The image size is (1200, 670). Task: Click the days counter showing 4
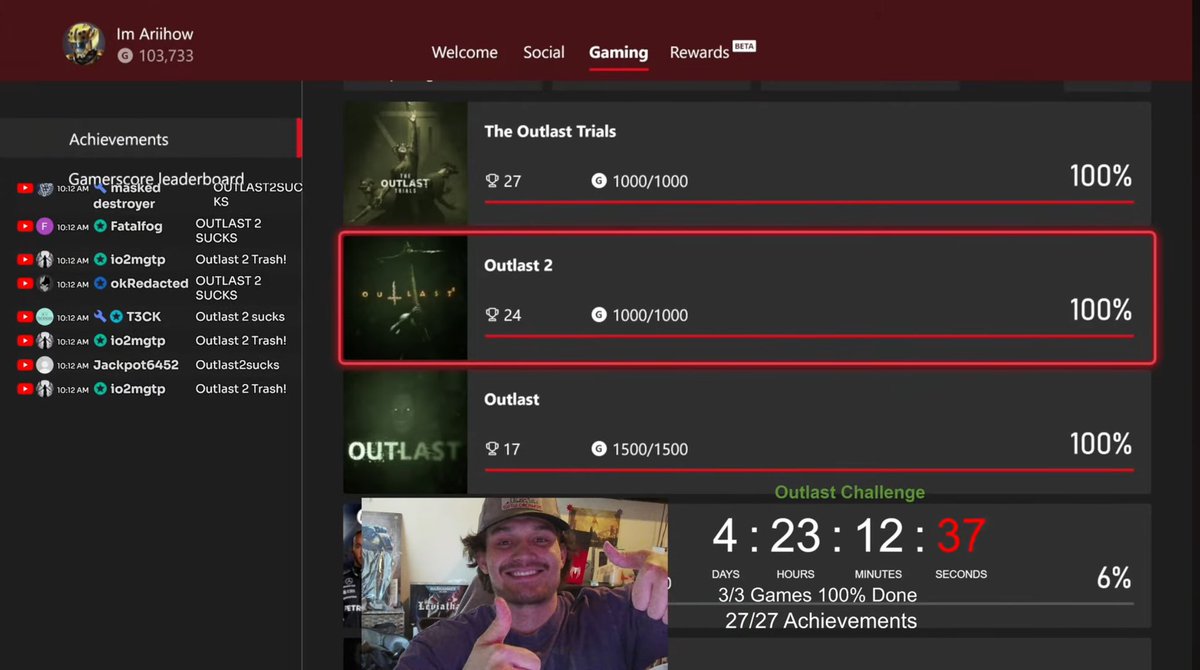tap(725, 537)
